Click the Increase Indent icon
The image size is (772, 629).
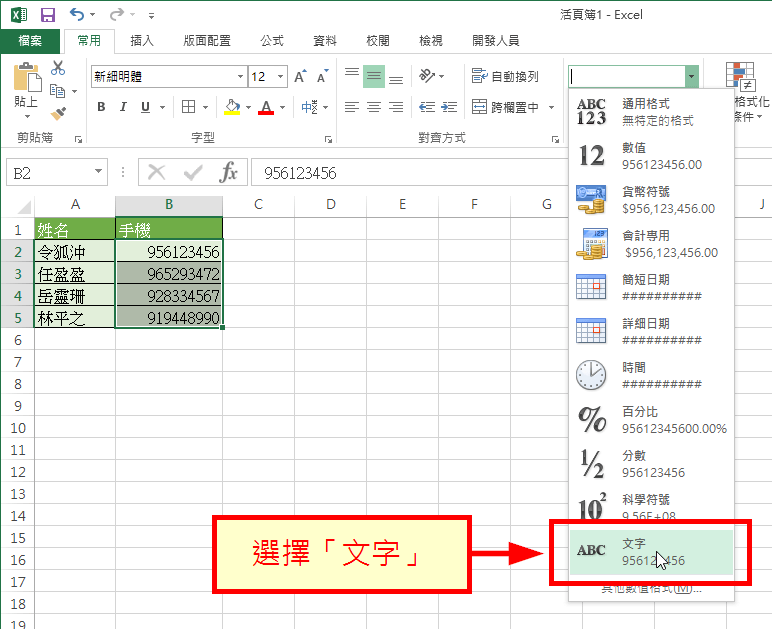coord(449,107)
